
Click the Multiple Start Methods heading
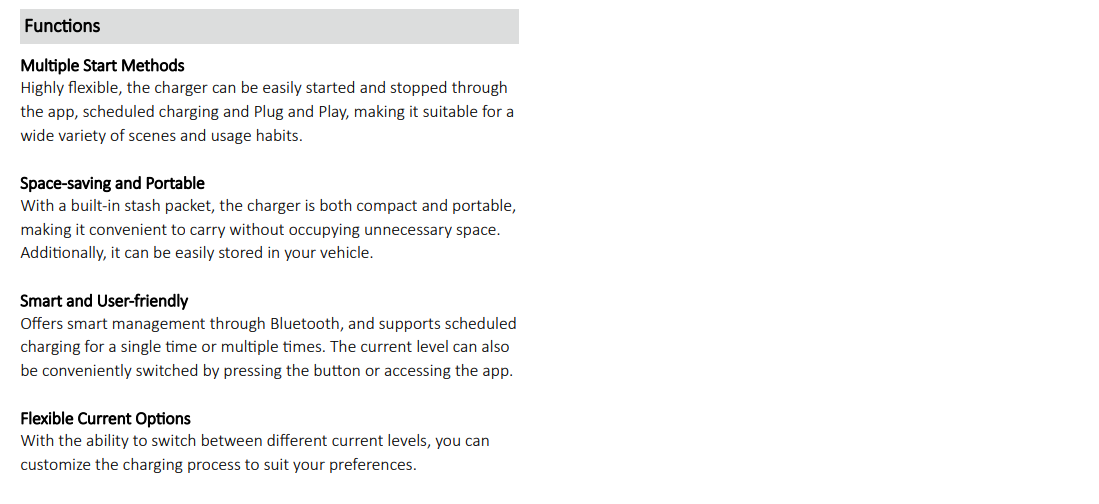tap(102, 65)
